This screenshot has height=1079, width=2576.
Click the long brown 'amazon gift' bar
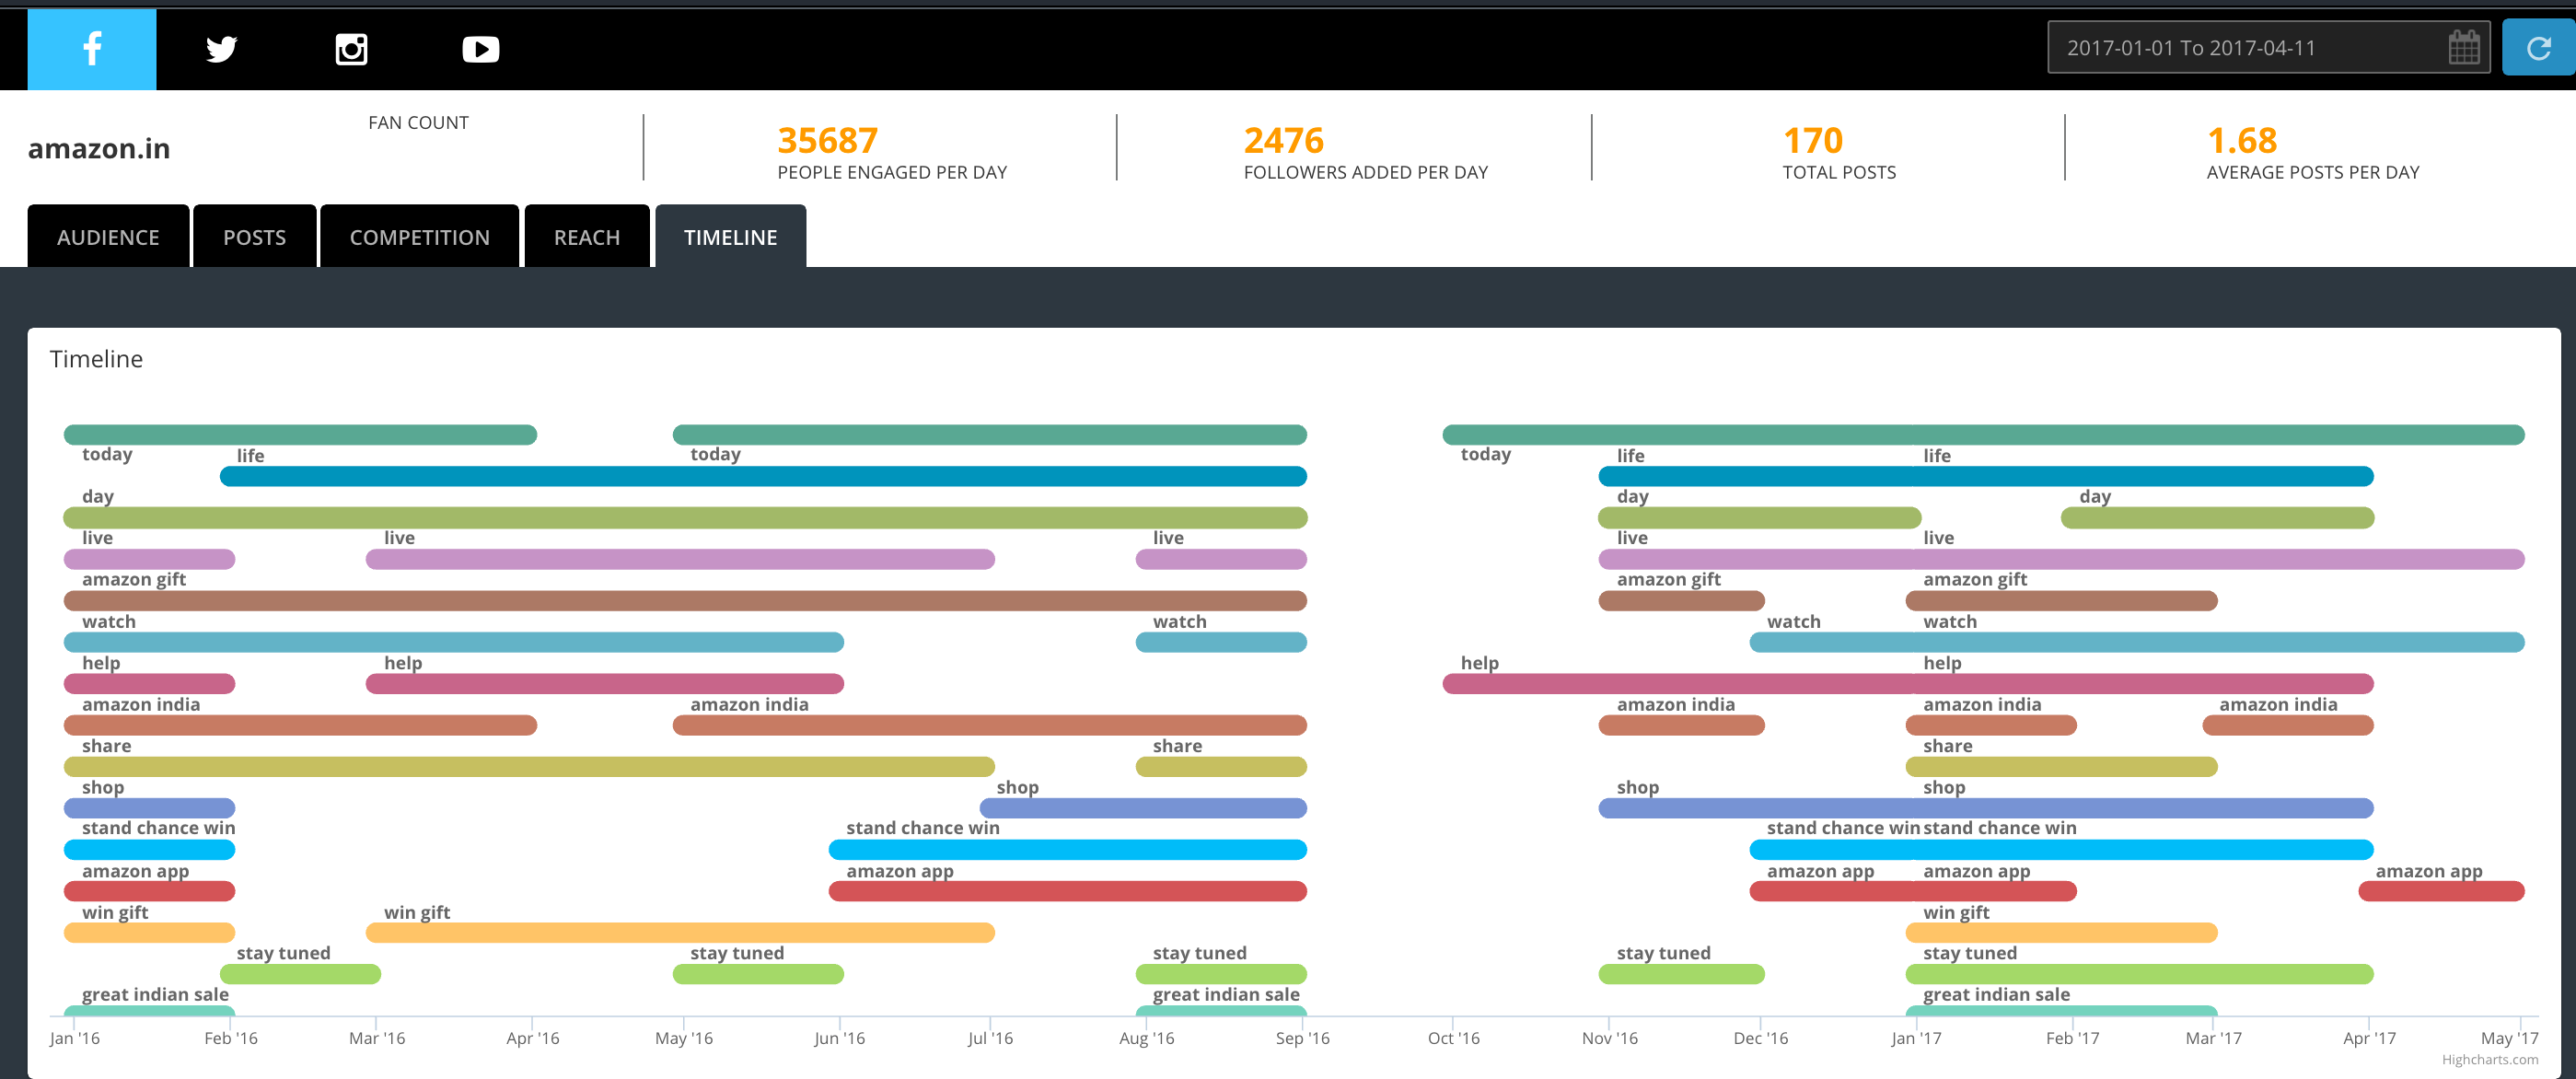click(685, 600)
